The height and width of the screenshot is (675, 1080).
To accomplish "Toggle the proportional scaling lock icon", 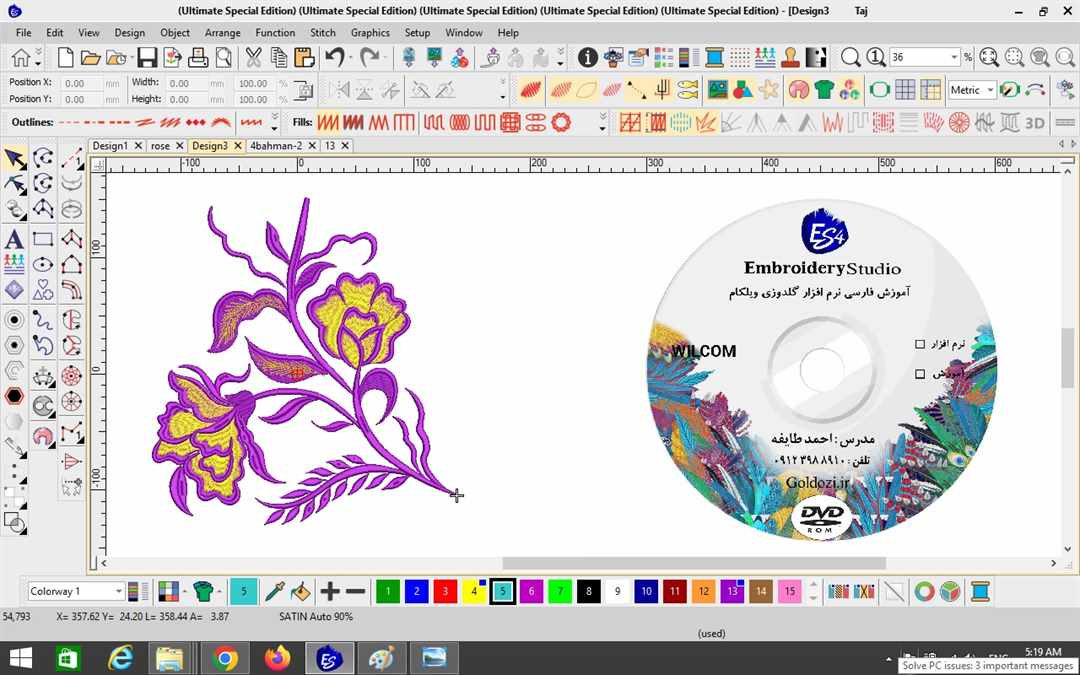I will click(x=303, y=90).
